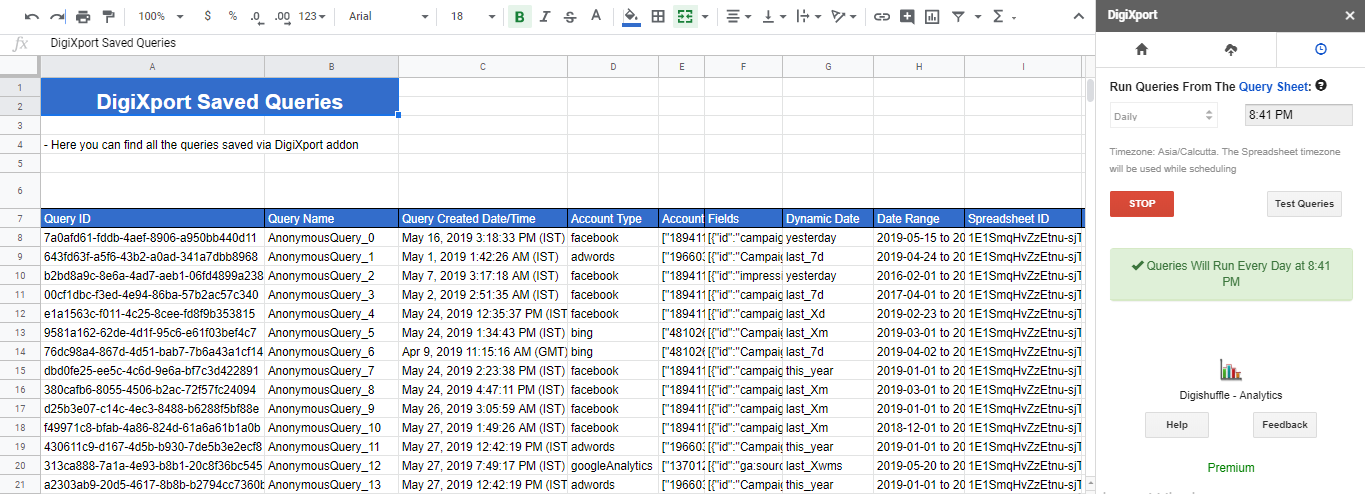The image size is (1365, 494).
Task: Click the Print icon
Action: [x=82, y=17]
